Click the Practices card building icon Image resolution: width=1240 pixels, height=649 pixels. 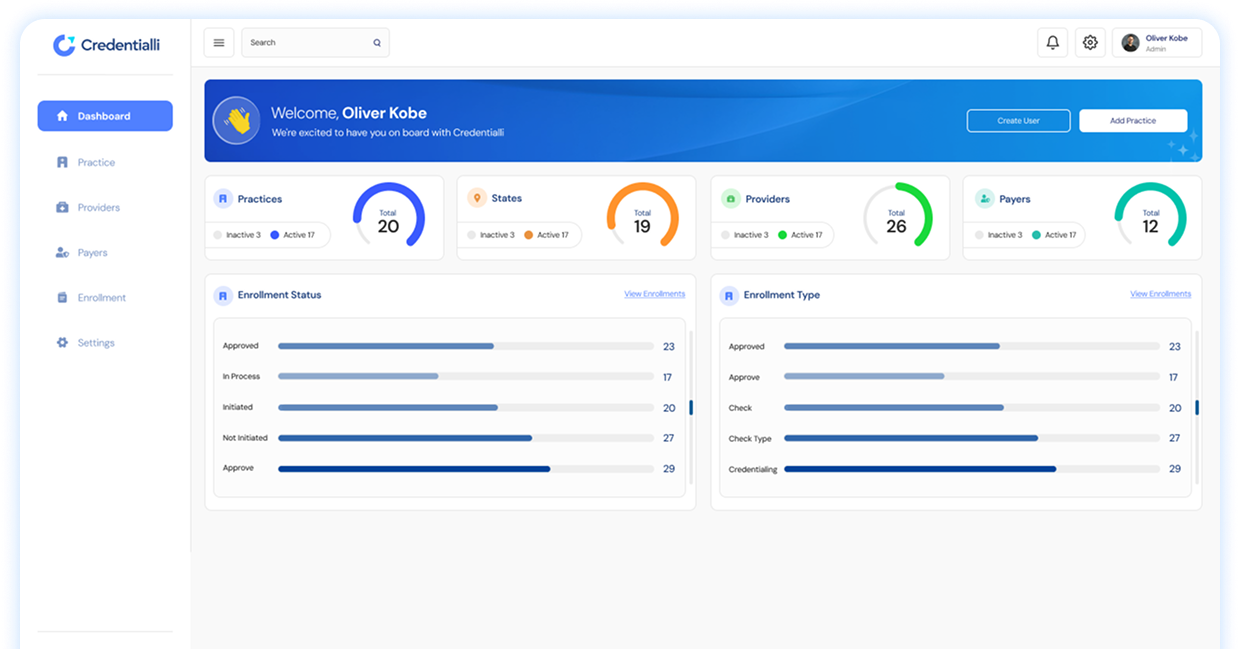(x=223, y=199)
